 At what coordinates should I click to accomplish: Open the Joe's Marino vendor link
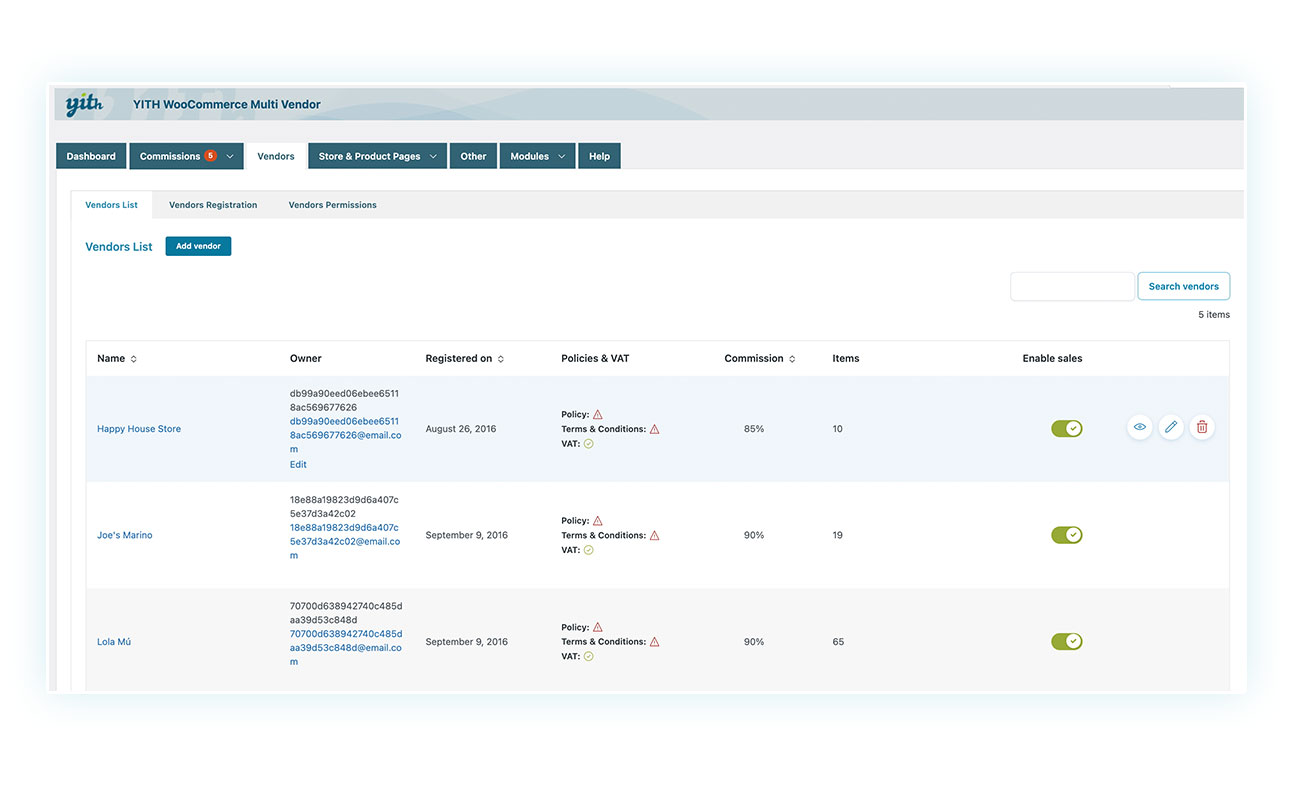[x=124, y=534]
